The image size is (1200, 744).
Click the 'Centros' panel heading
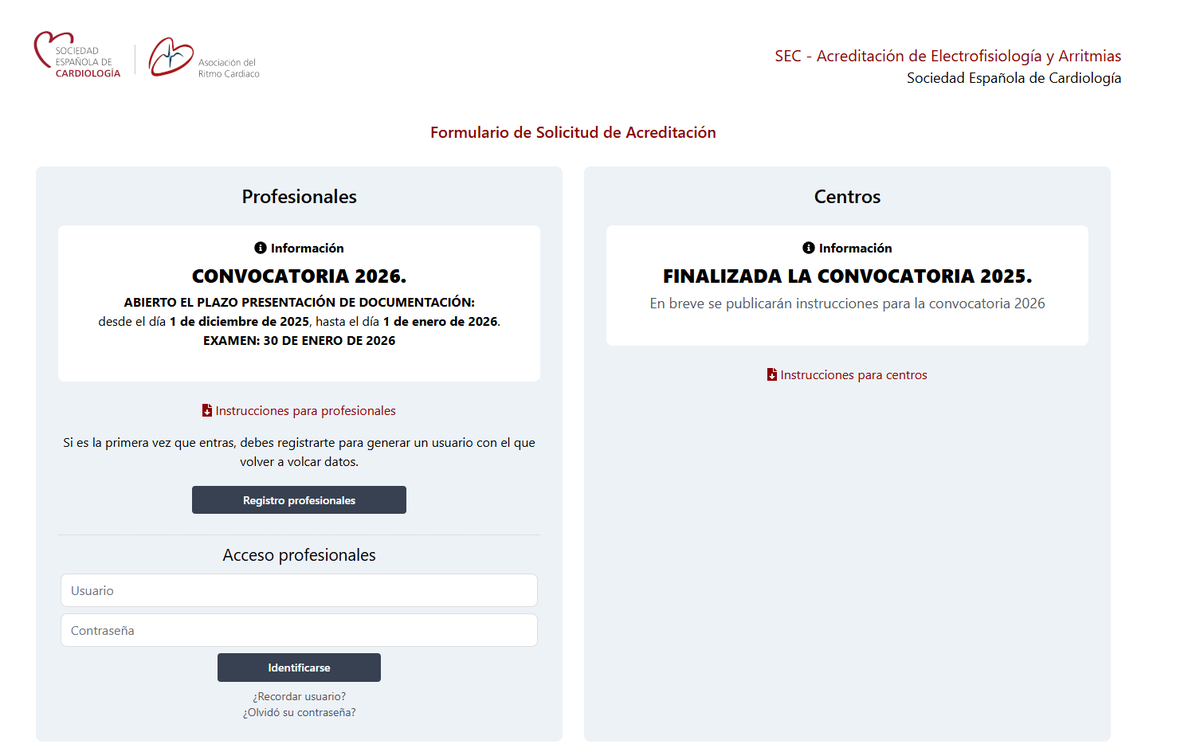[x=847, y=197]
